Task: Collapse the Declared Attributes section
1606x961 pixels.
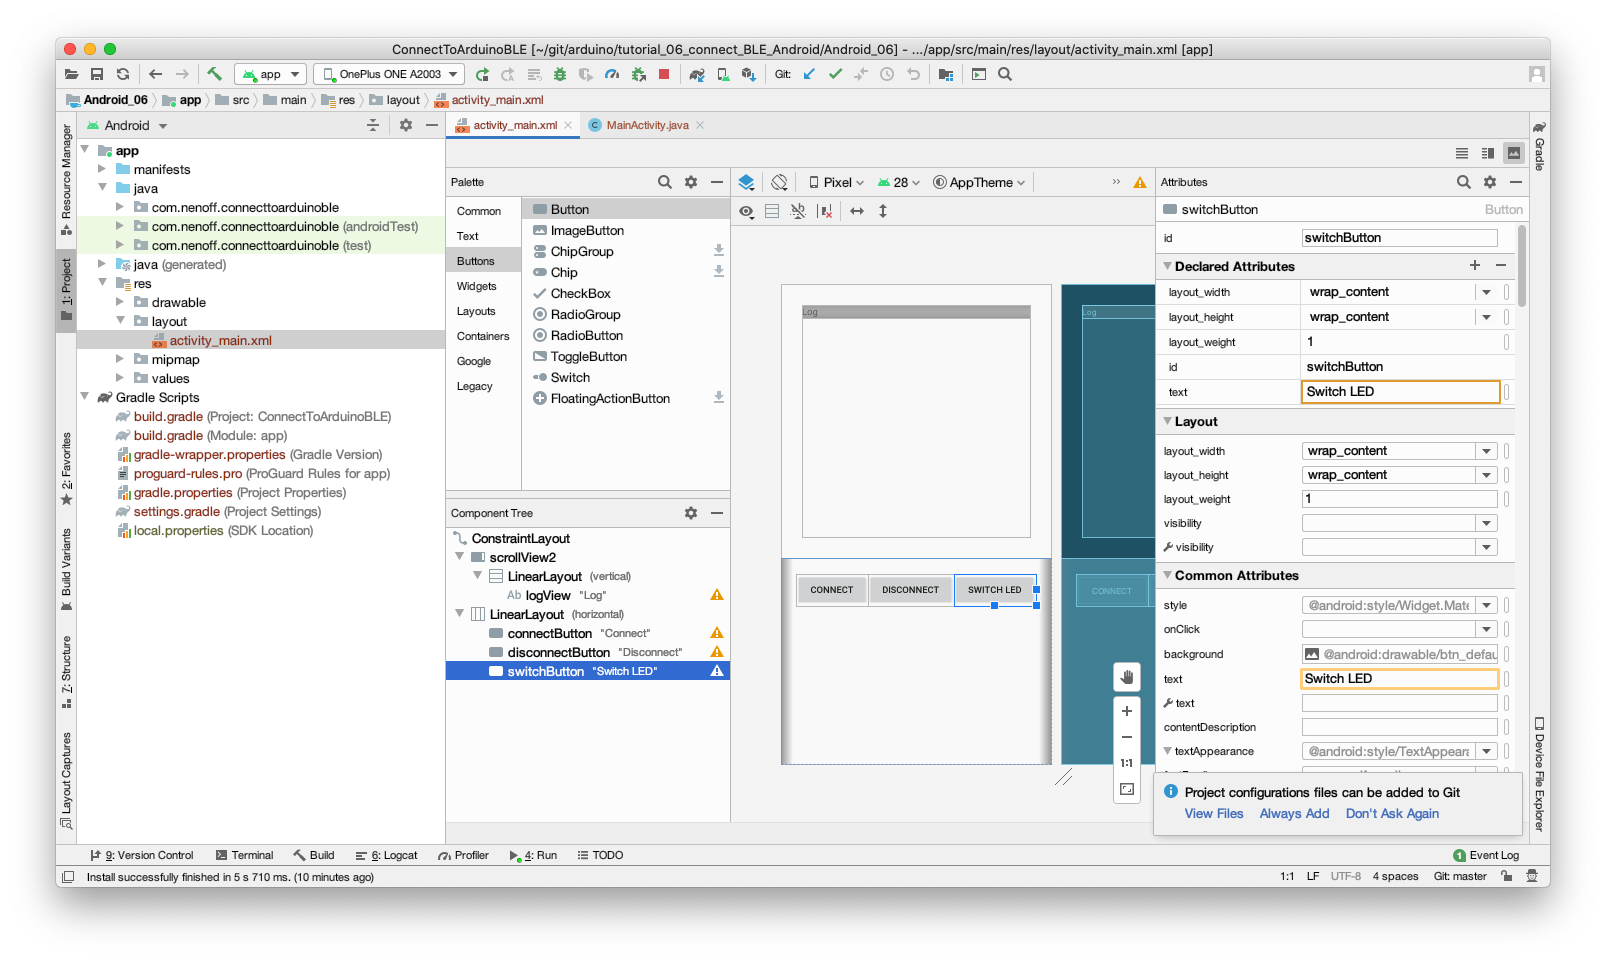Action: coord(1167,267)
